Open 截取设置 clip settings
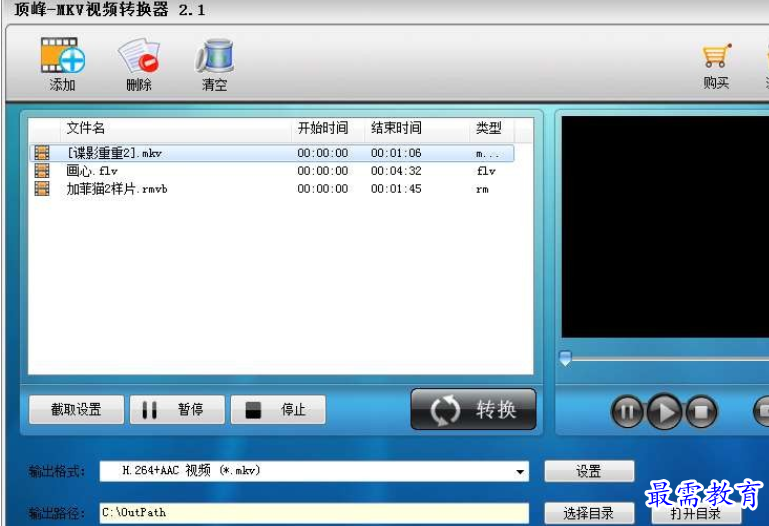769x526 pixels. pos(77,409)
